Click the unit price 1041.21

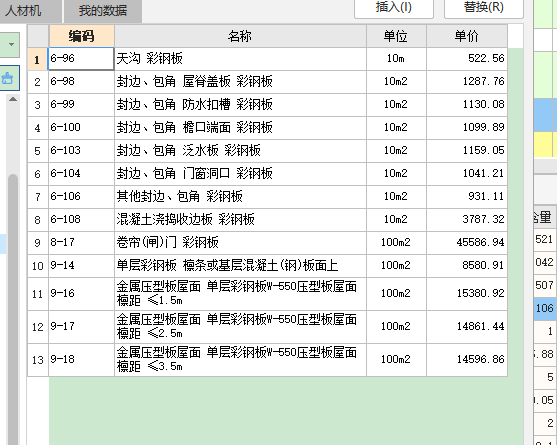467,174
